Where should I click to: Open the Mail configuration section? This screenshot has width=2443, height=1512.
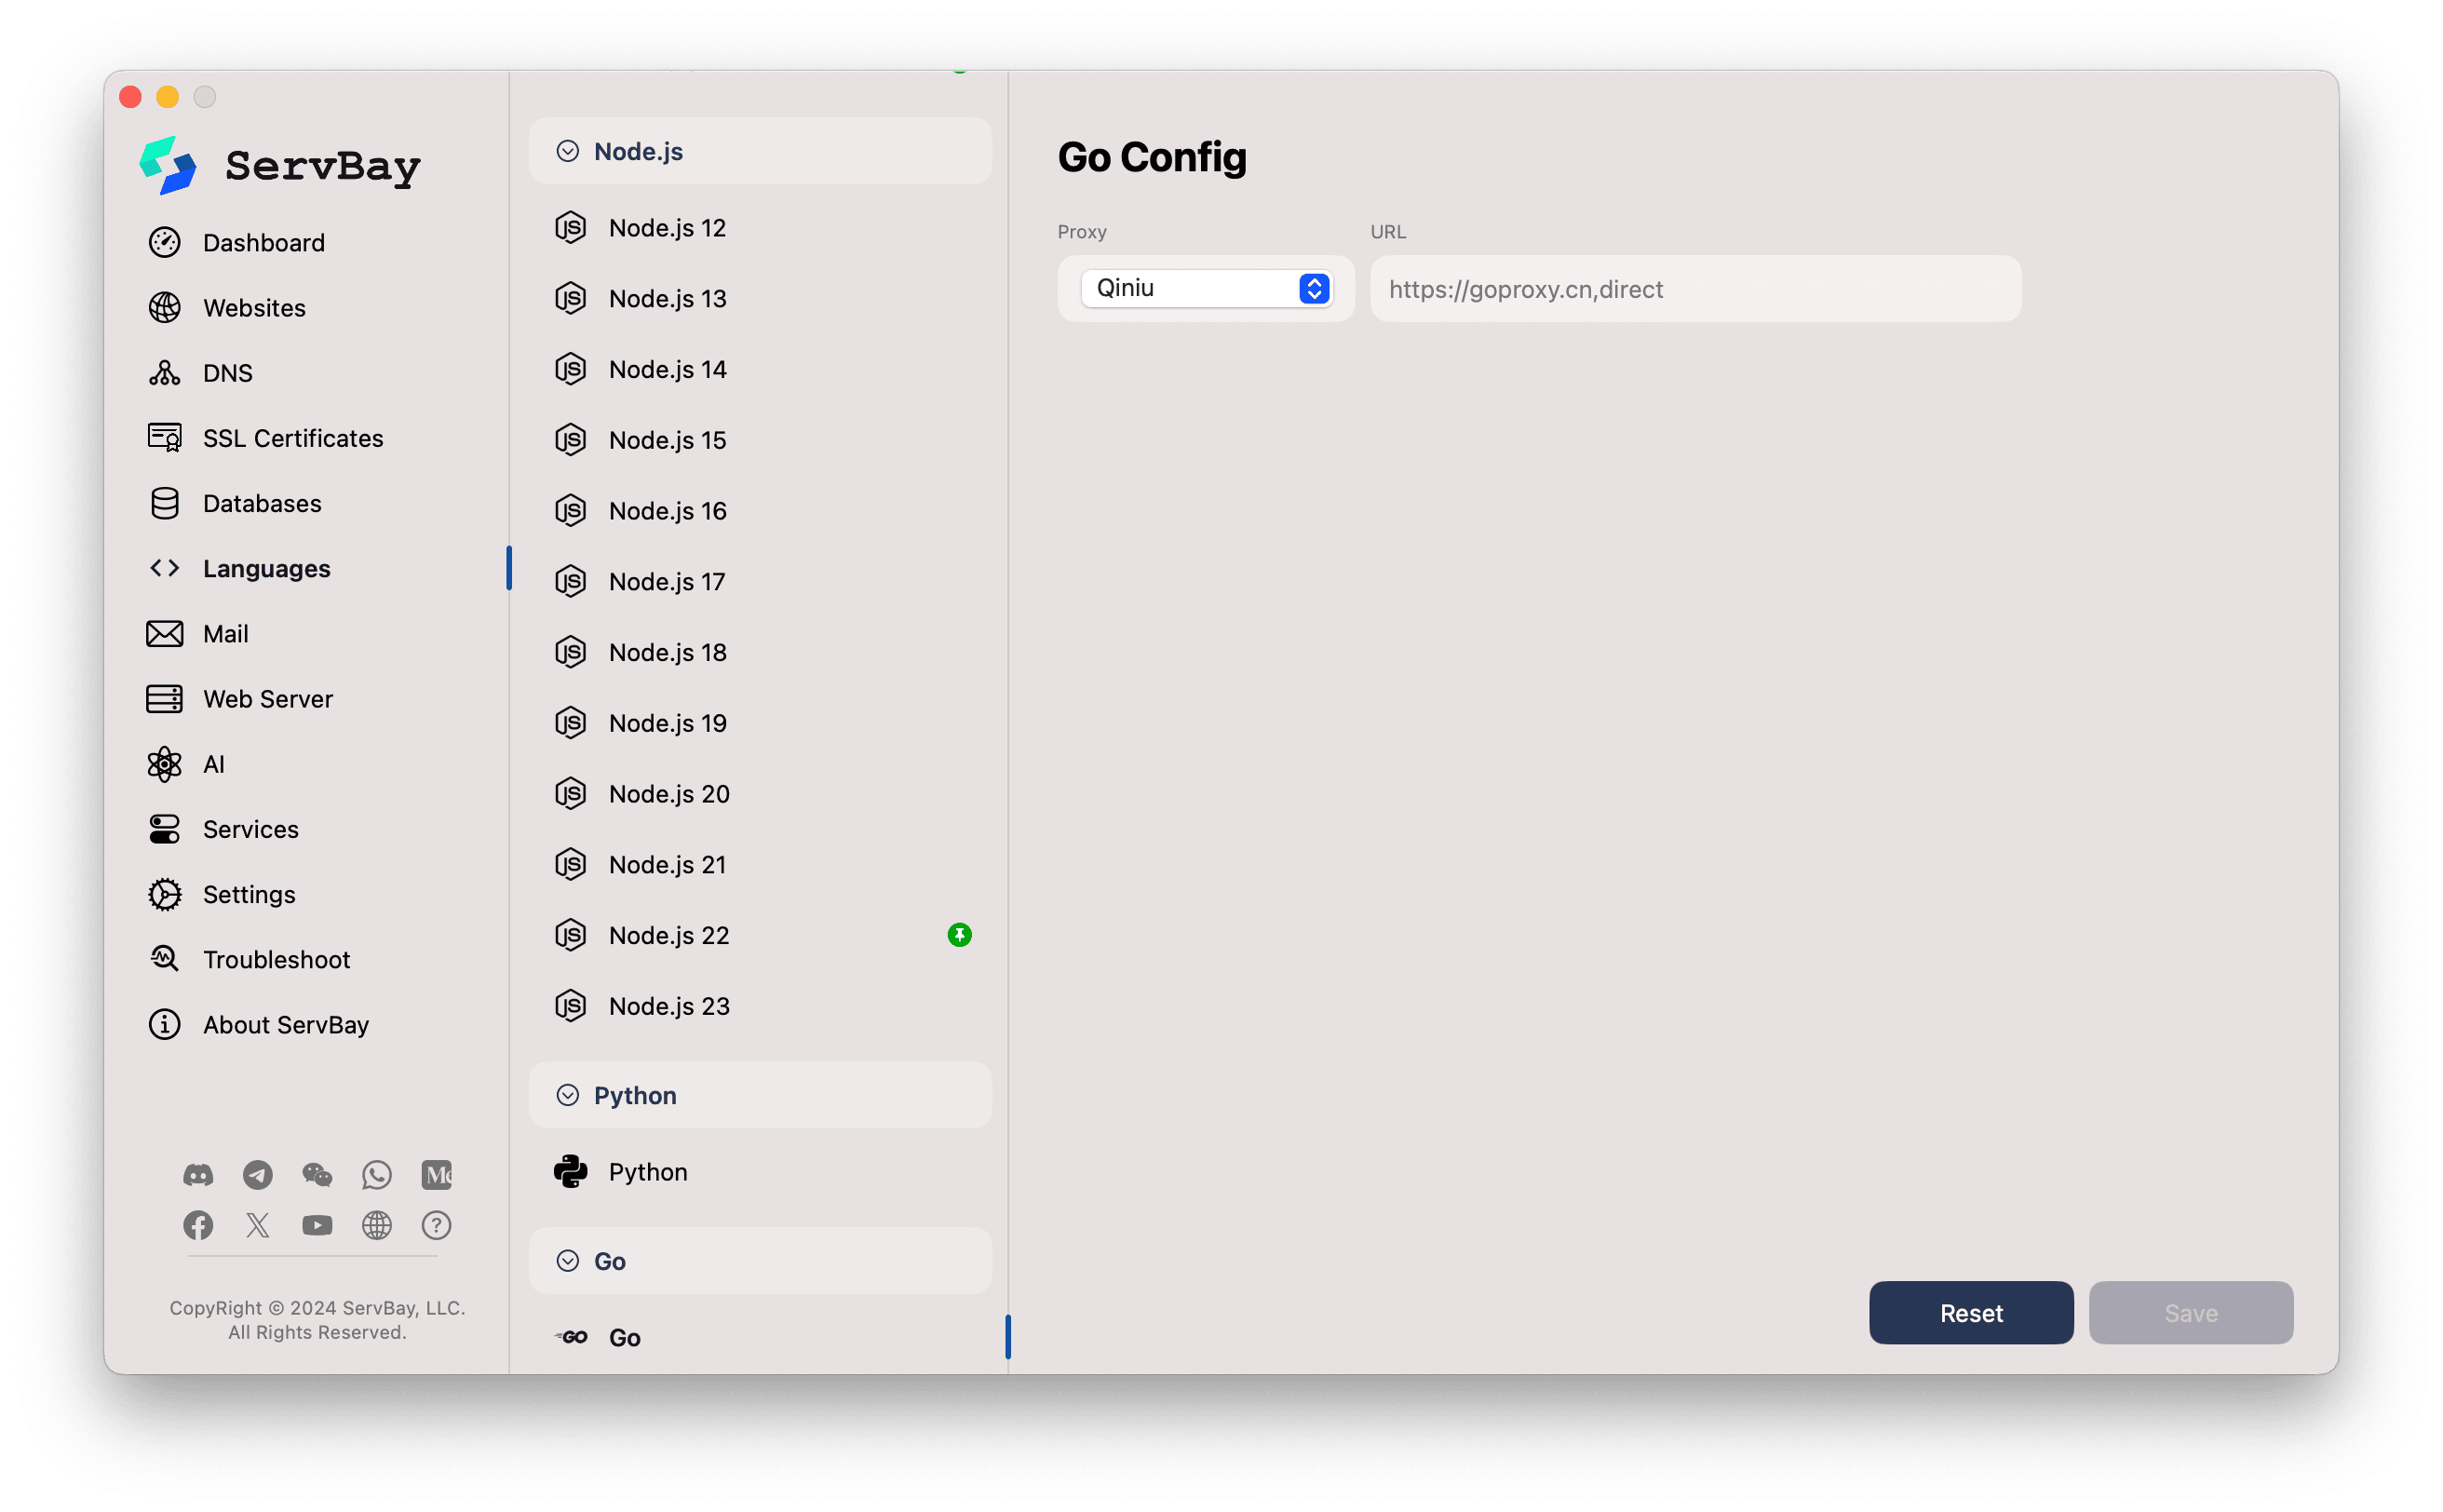pos(226,633)
